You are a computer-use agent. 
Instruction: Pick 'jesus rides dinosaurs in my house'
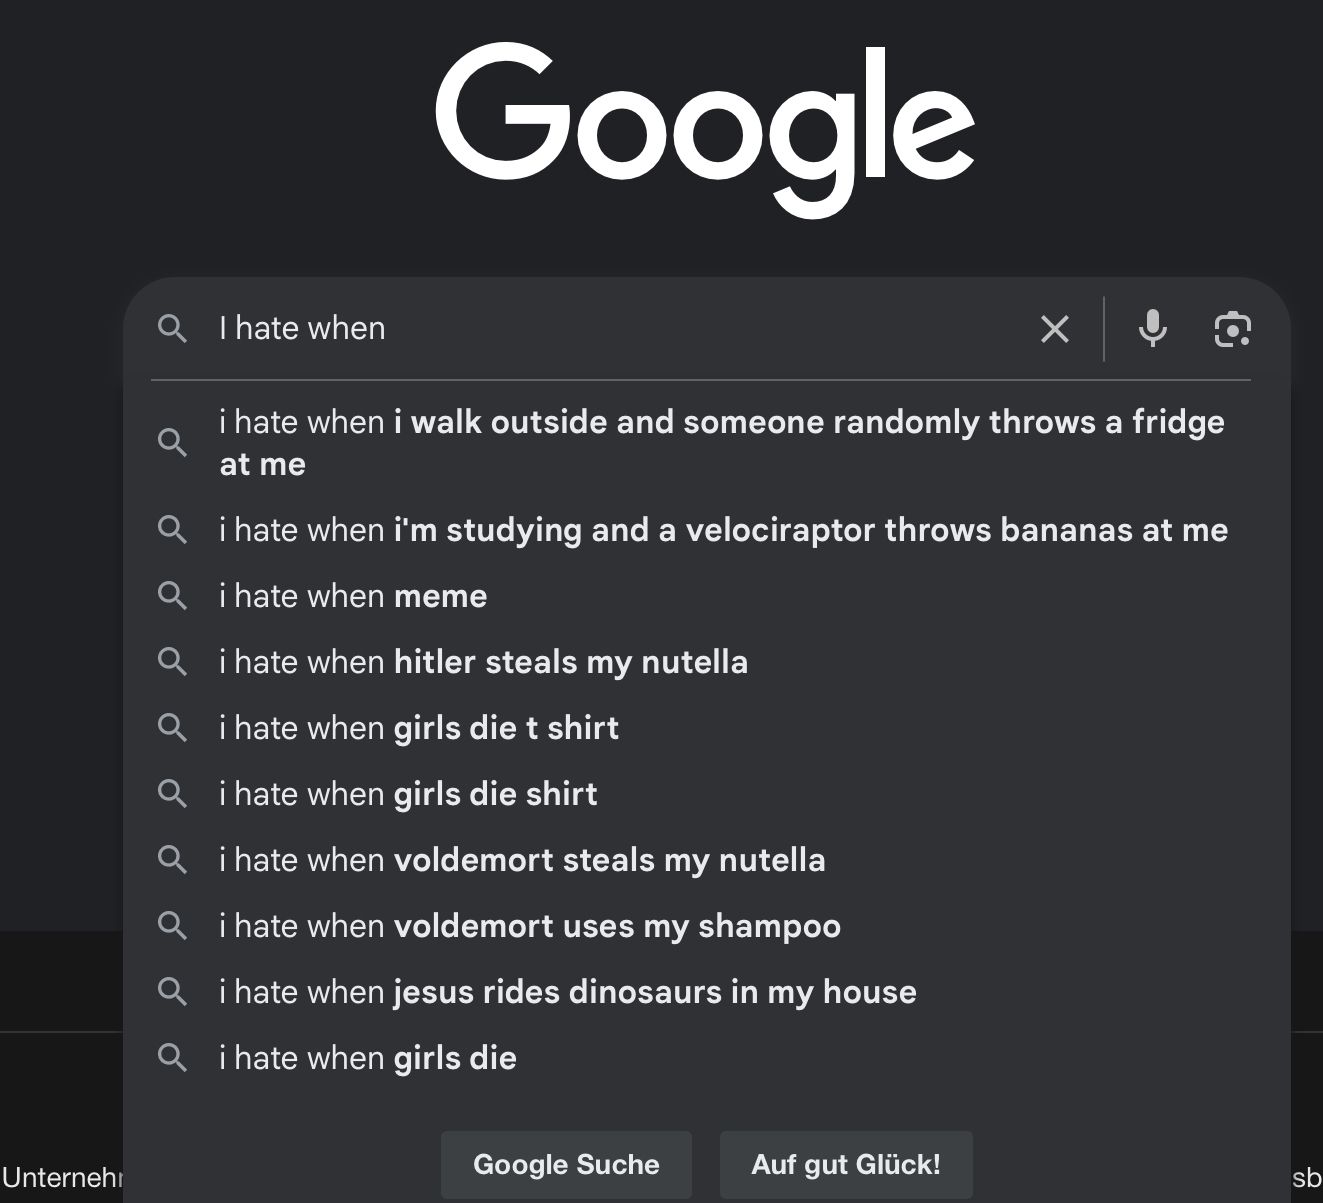coord(567,992)
